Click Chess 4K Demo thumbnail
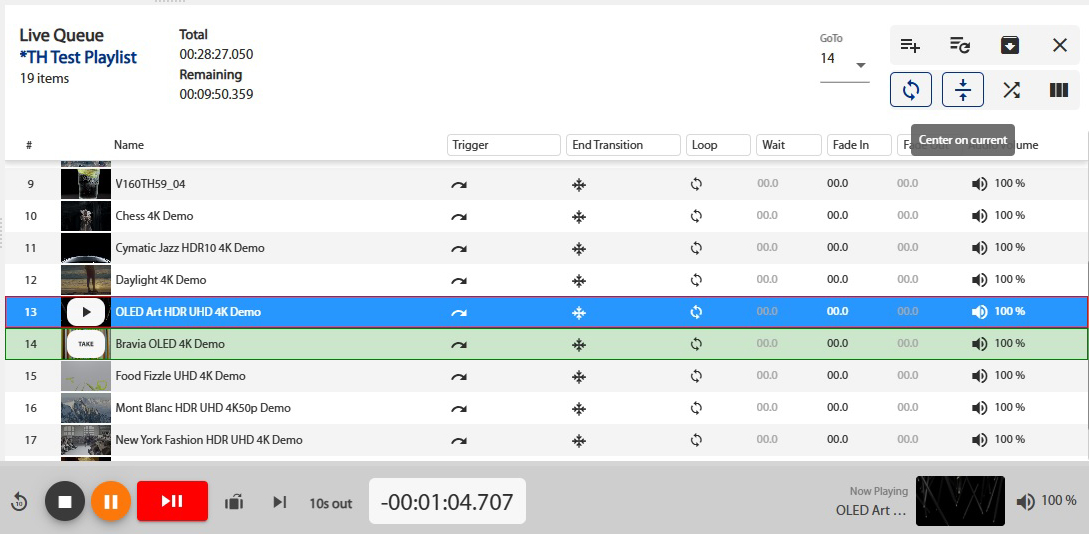The image size is (1089, 534). pyautogui.click(x=86, y=216)
